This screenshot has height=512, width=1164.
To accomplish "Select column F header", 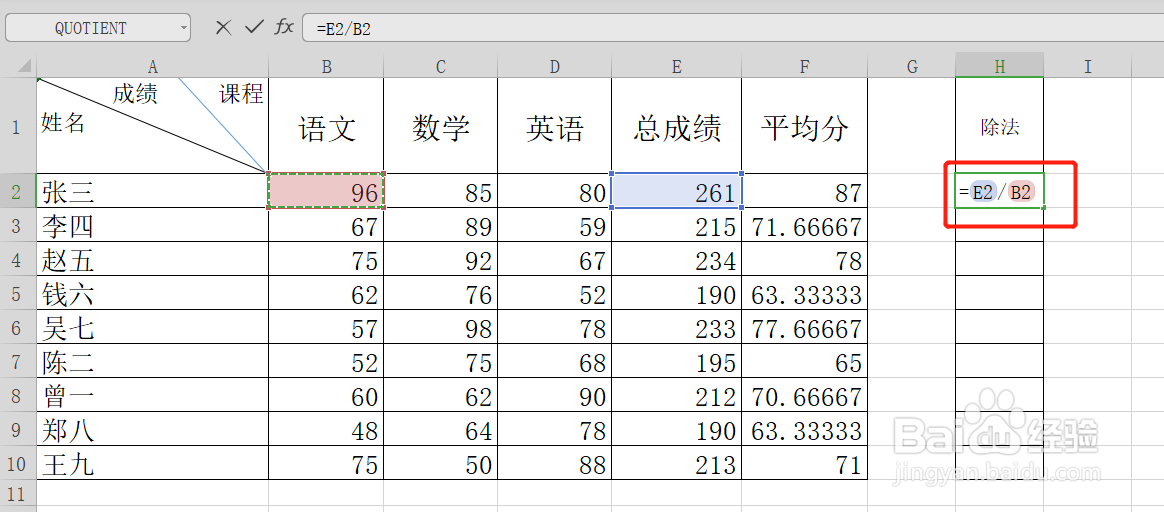I will pyautogui.click(x=805, y=67).
